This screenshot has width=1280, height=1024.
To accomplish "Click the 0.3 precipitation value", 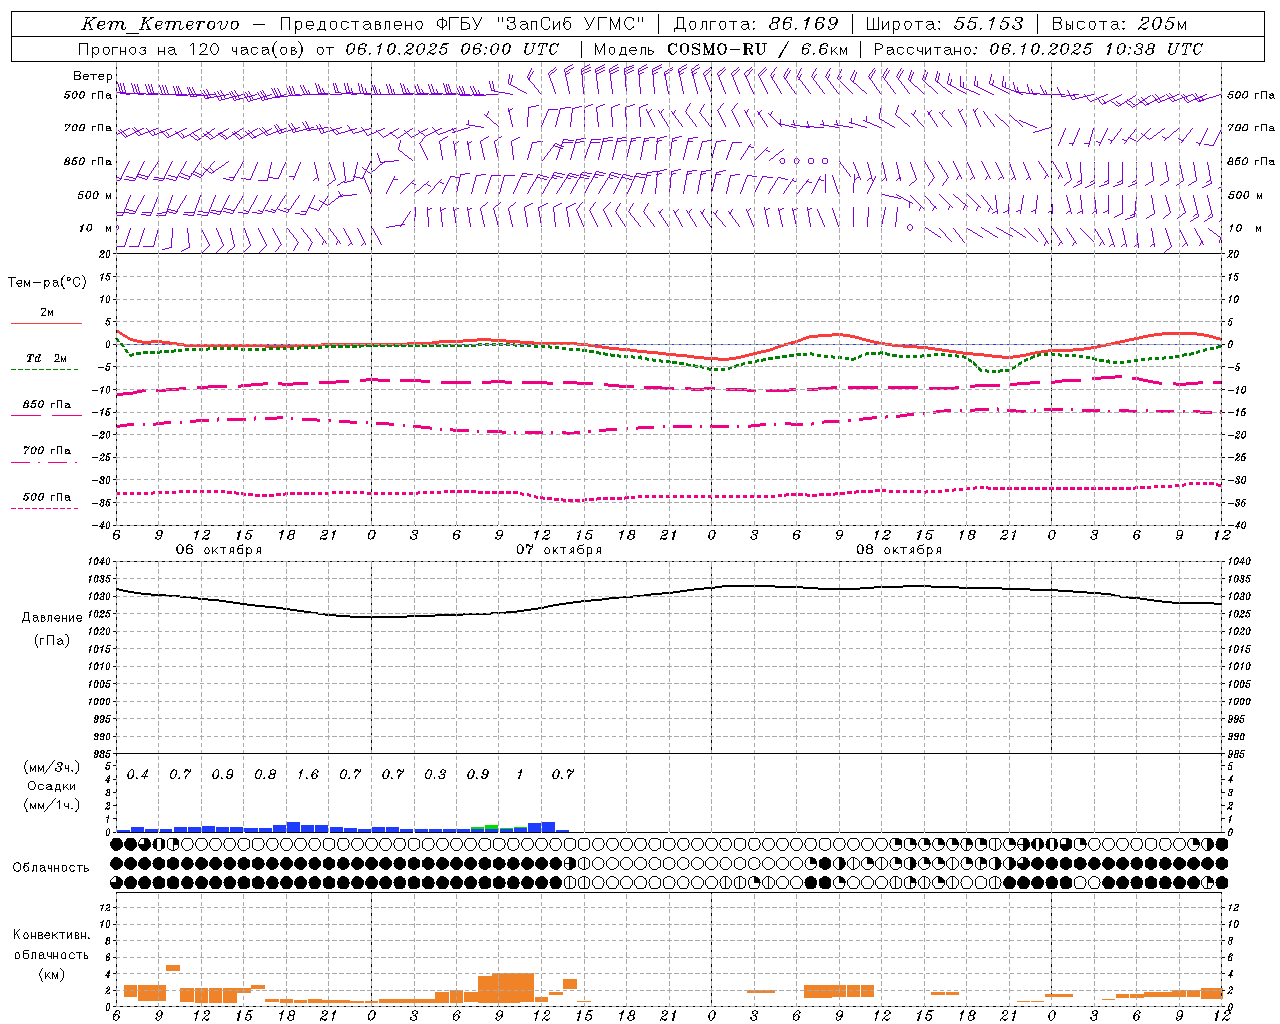I will pos(435,775).
